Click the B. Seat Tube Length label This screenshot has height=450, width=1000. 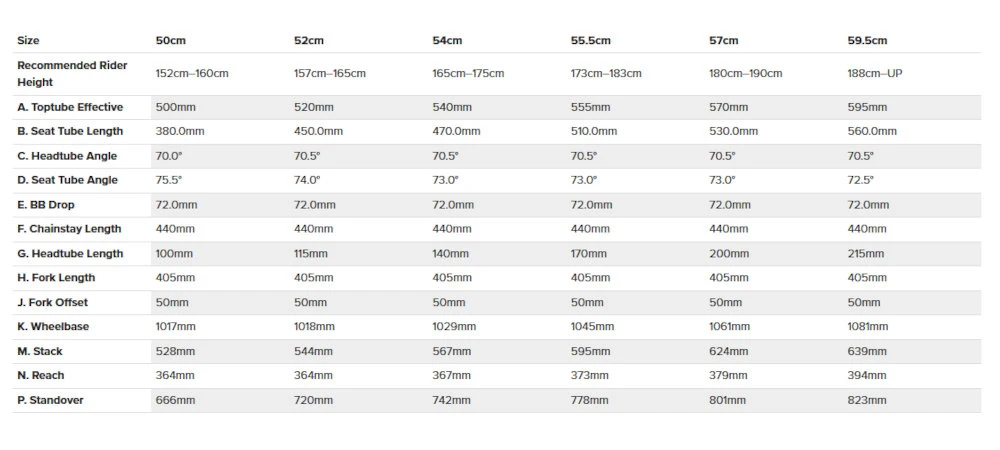click(70, 131)
